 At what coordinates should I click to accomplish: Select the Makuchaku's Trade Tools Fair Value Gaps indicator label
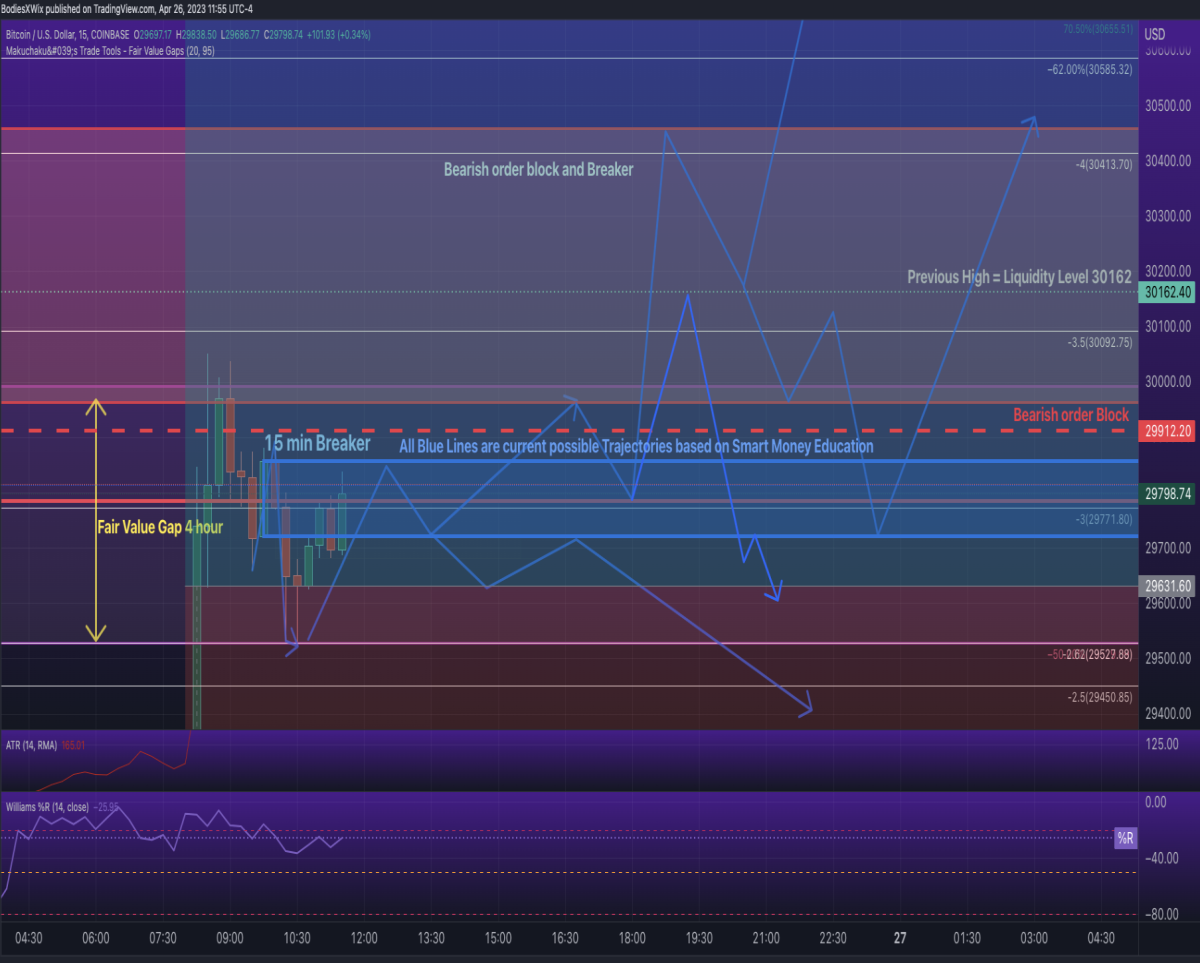(109, 49)
